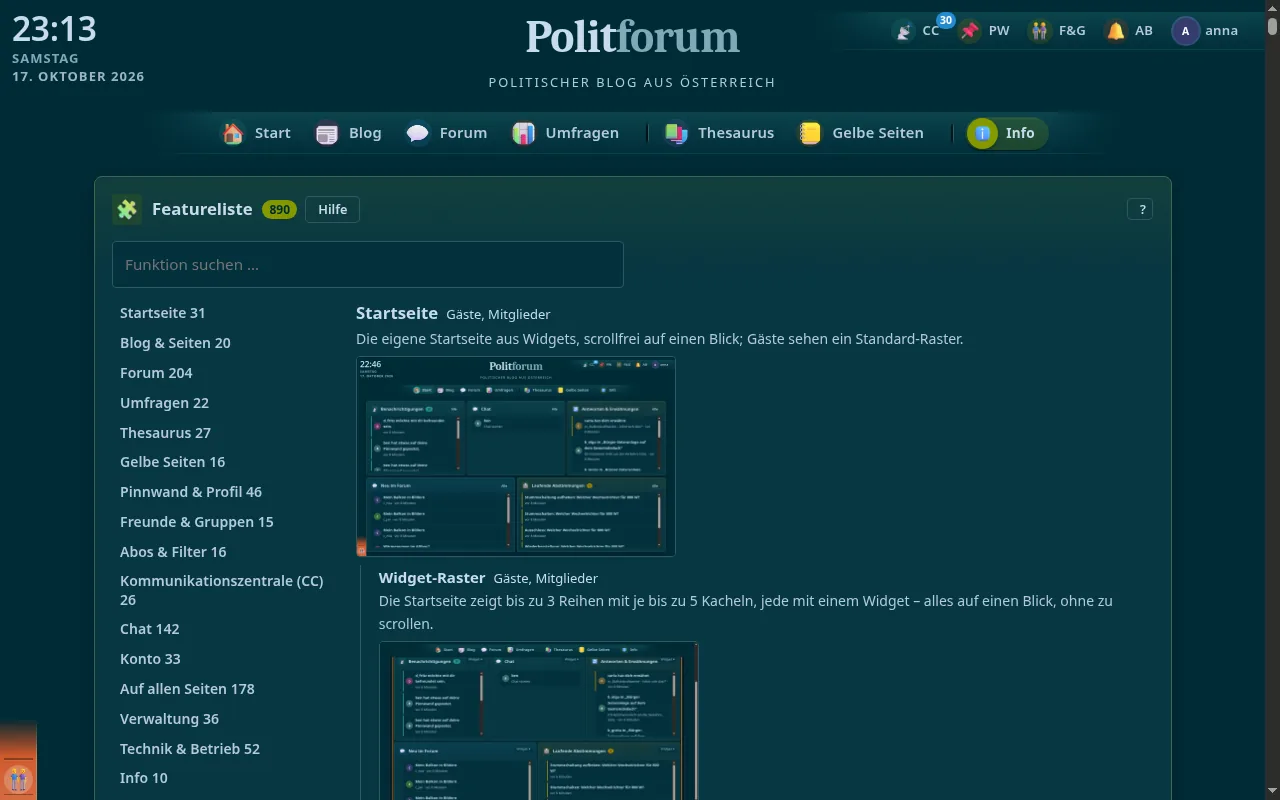Click the Startseite heading link
This screenshot has height=800, width=1280.
tap(397, 313)
